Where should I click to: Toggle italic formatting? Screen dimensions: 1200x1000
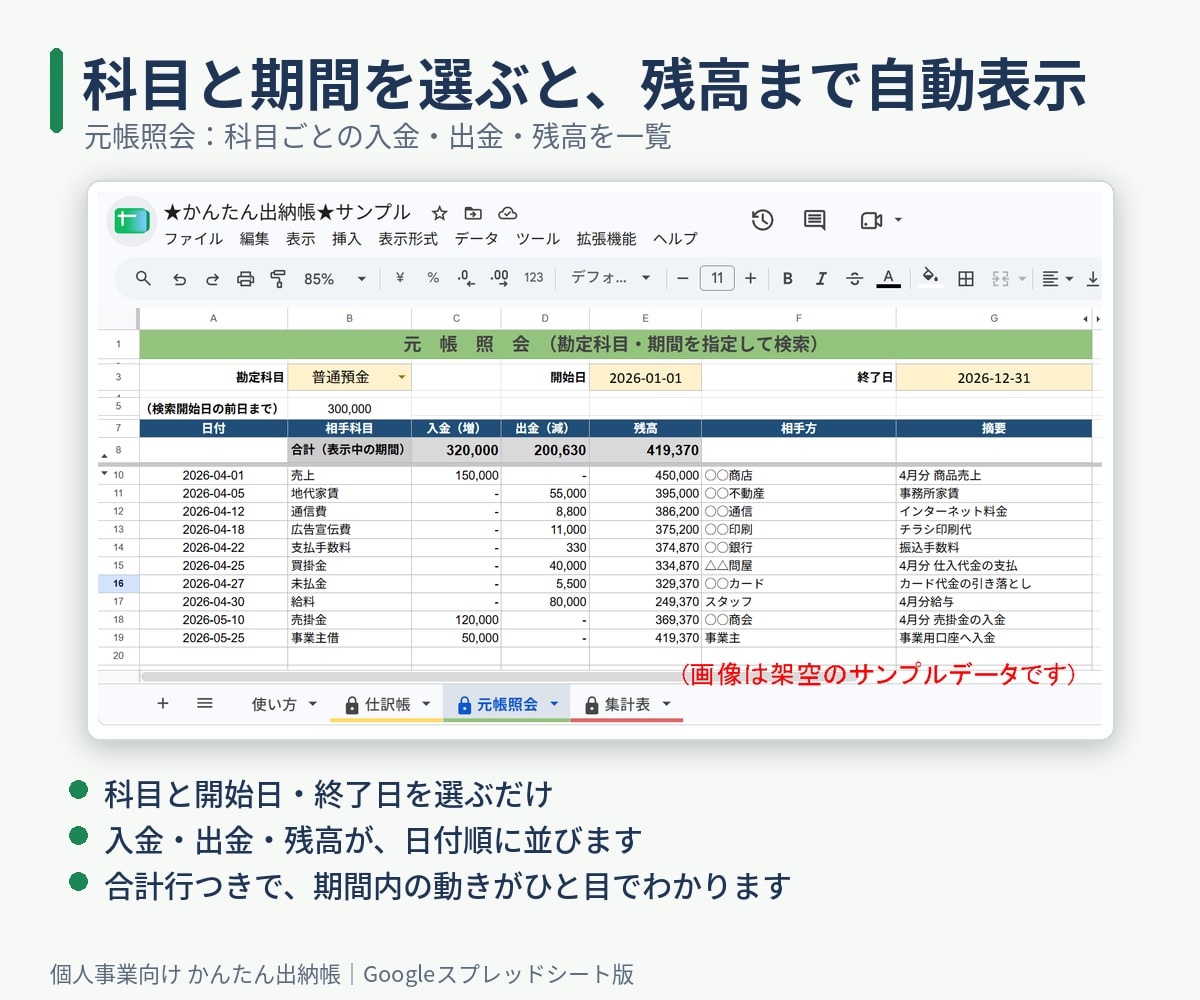[x=821, y=279]
